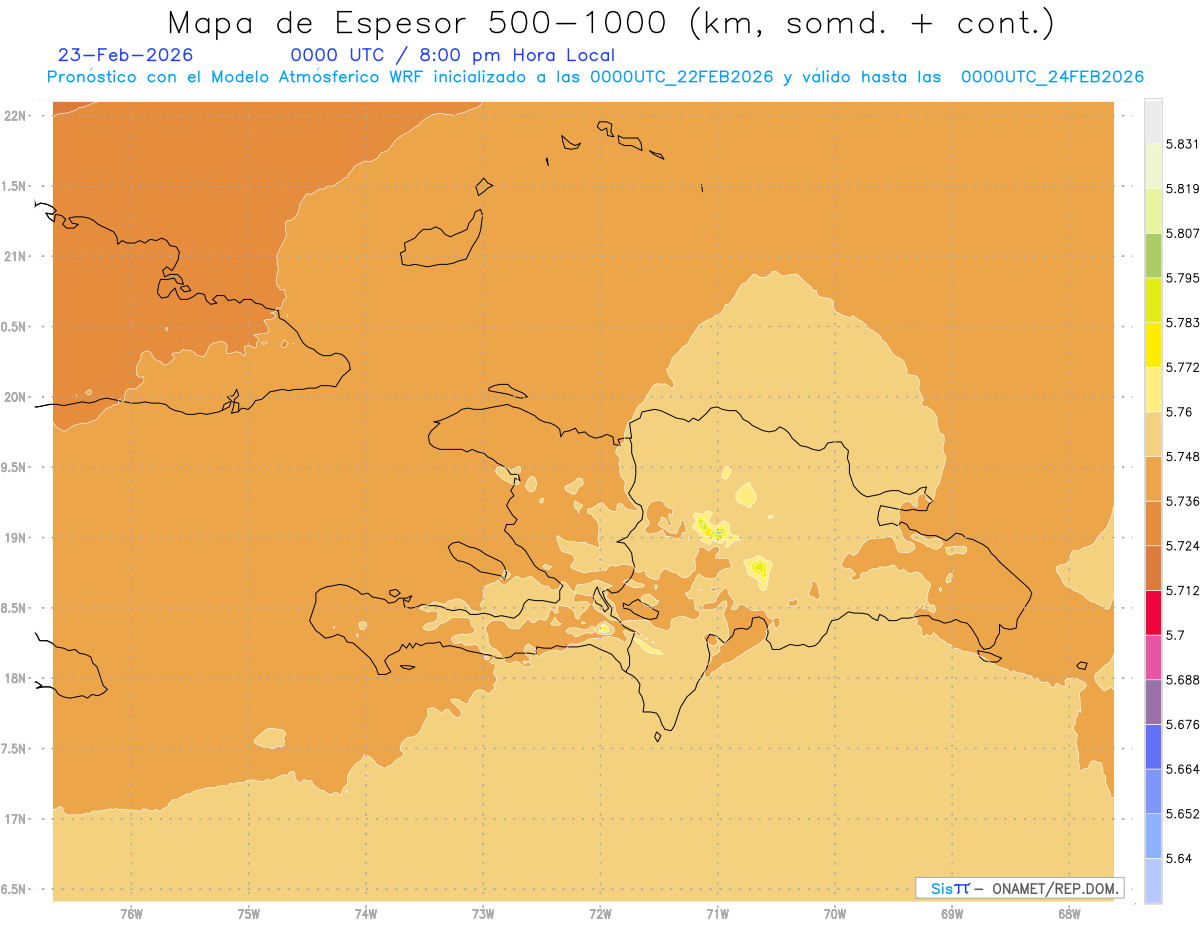Click the colorbar label '5.772'
This screenshot has height=927, width=1200.
point(1182,367)
